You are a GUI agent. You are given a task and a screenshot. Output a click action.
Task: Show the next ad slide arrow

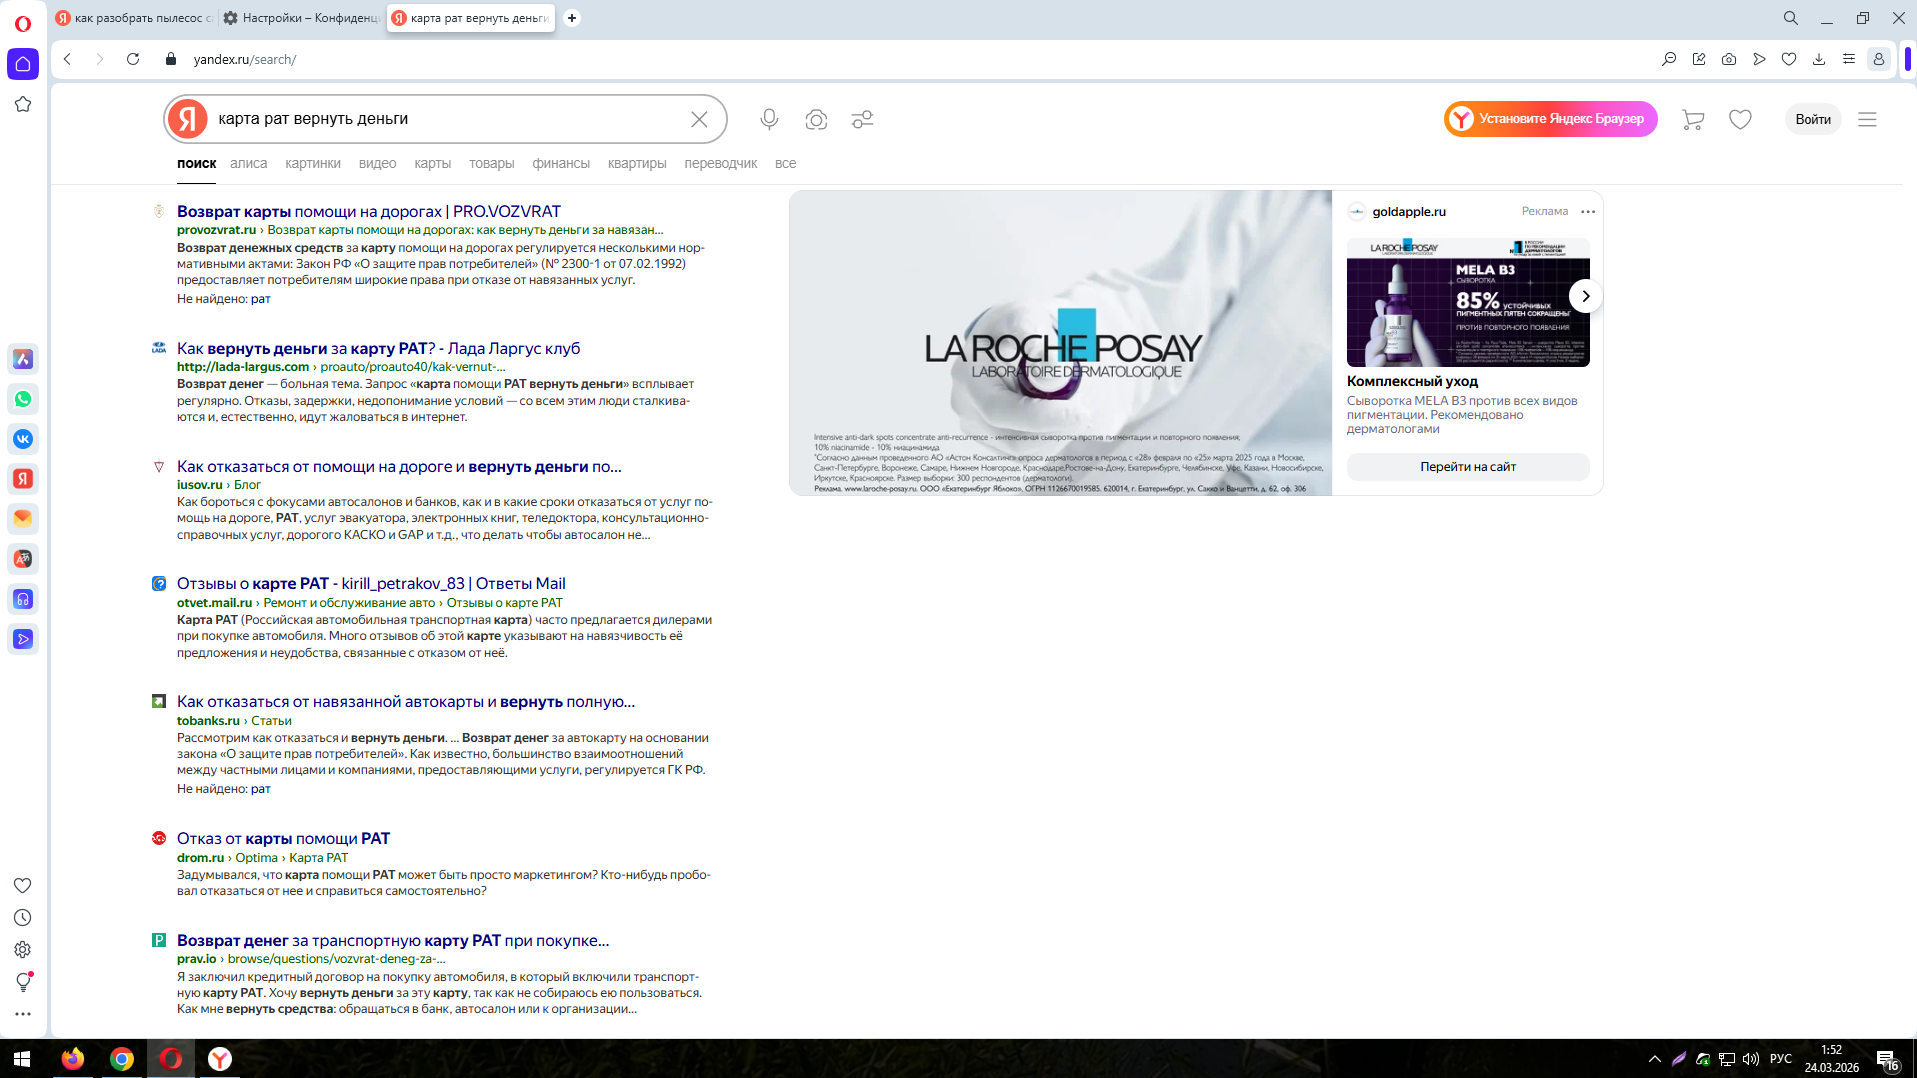(1585, 296)
